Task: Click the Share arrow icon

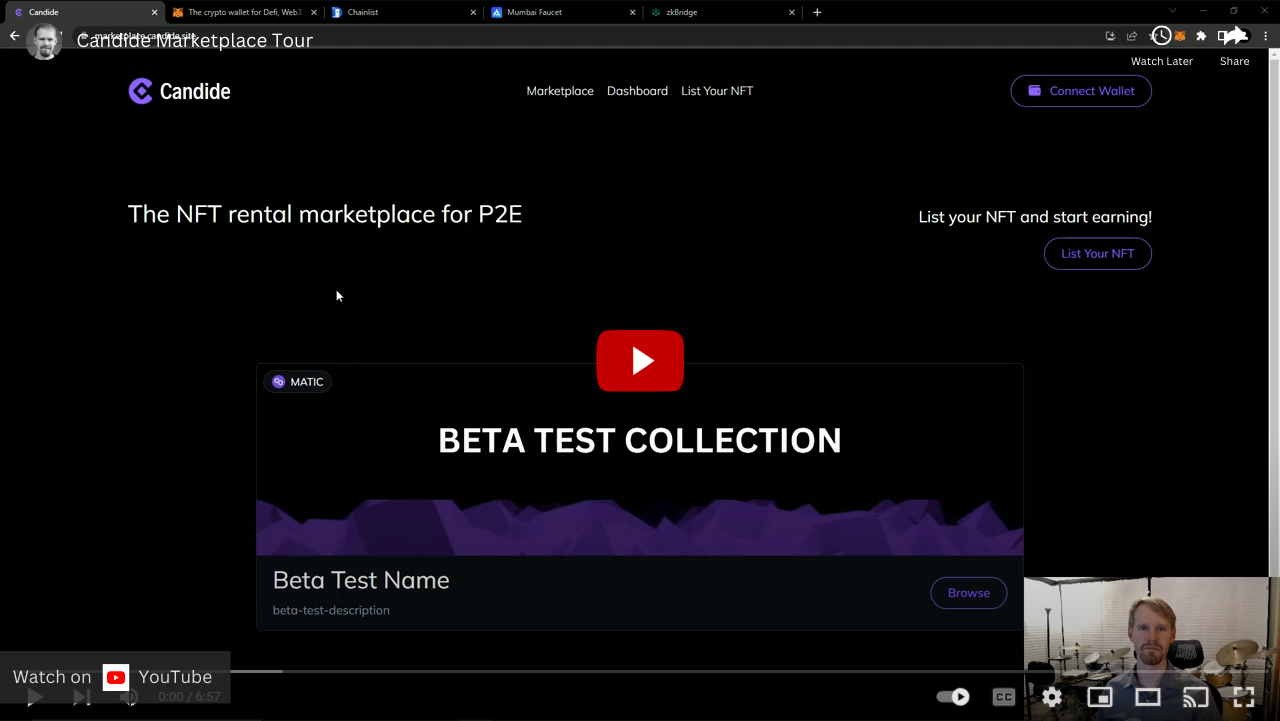Action: 1235,36
